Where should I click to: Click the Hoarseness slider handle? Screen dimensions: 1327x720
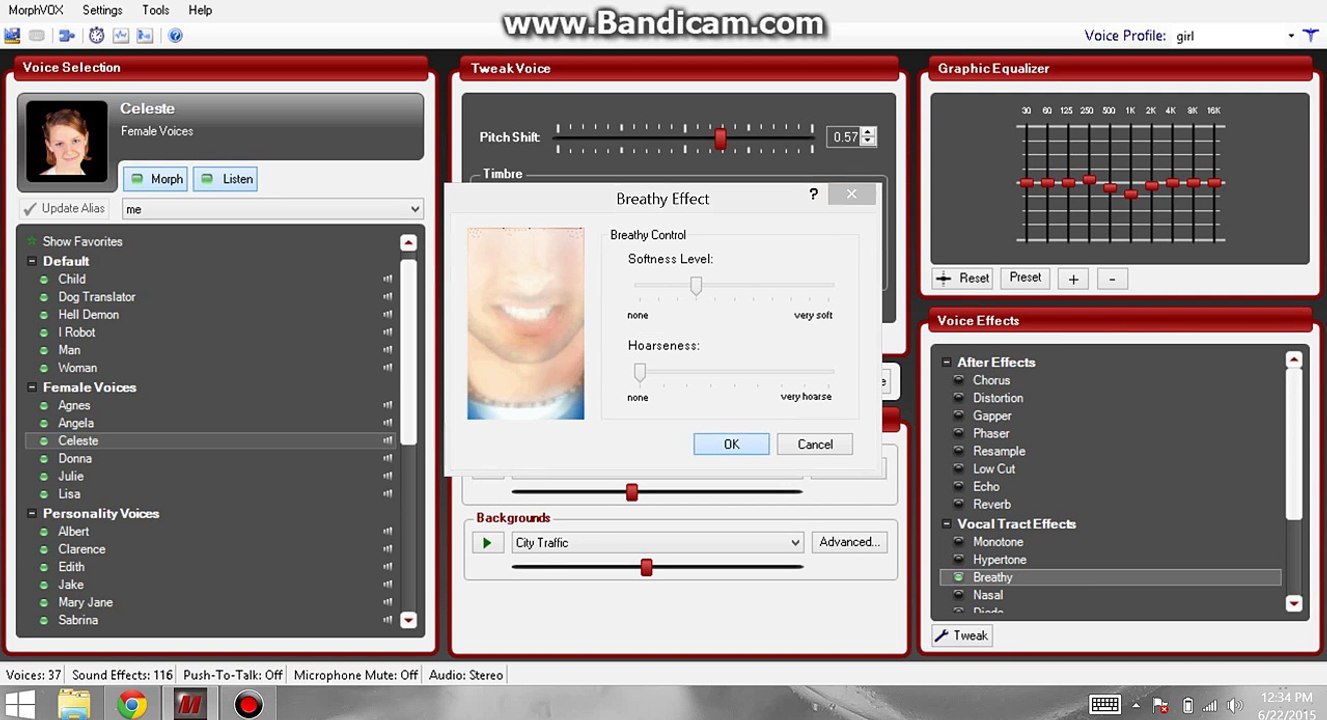click(640, 373)
